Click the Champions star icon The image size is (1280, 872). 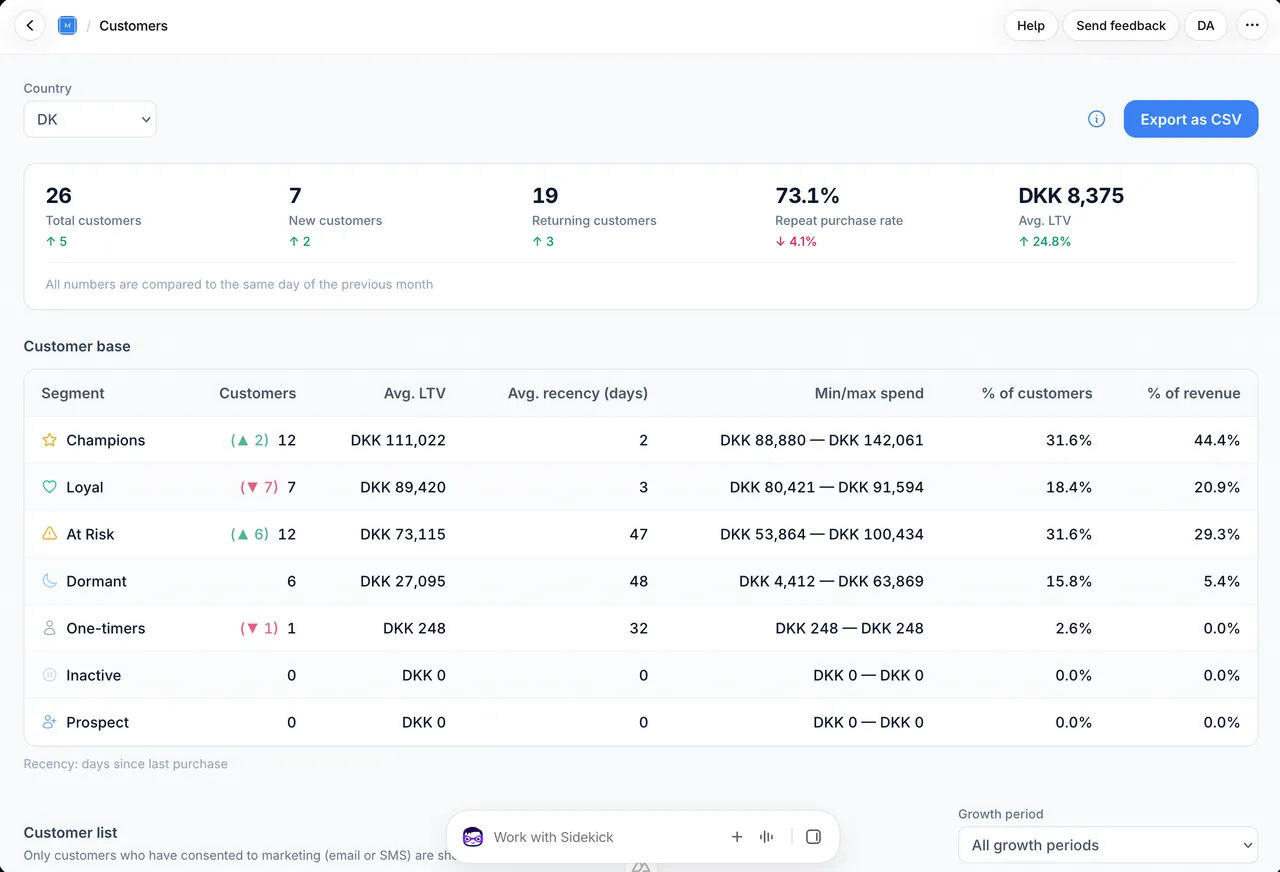point(49,440)
